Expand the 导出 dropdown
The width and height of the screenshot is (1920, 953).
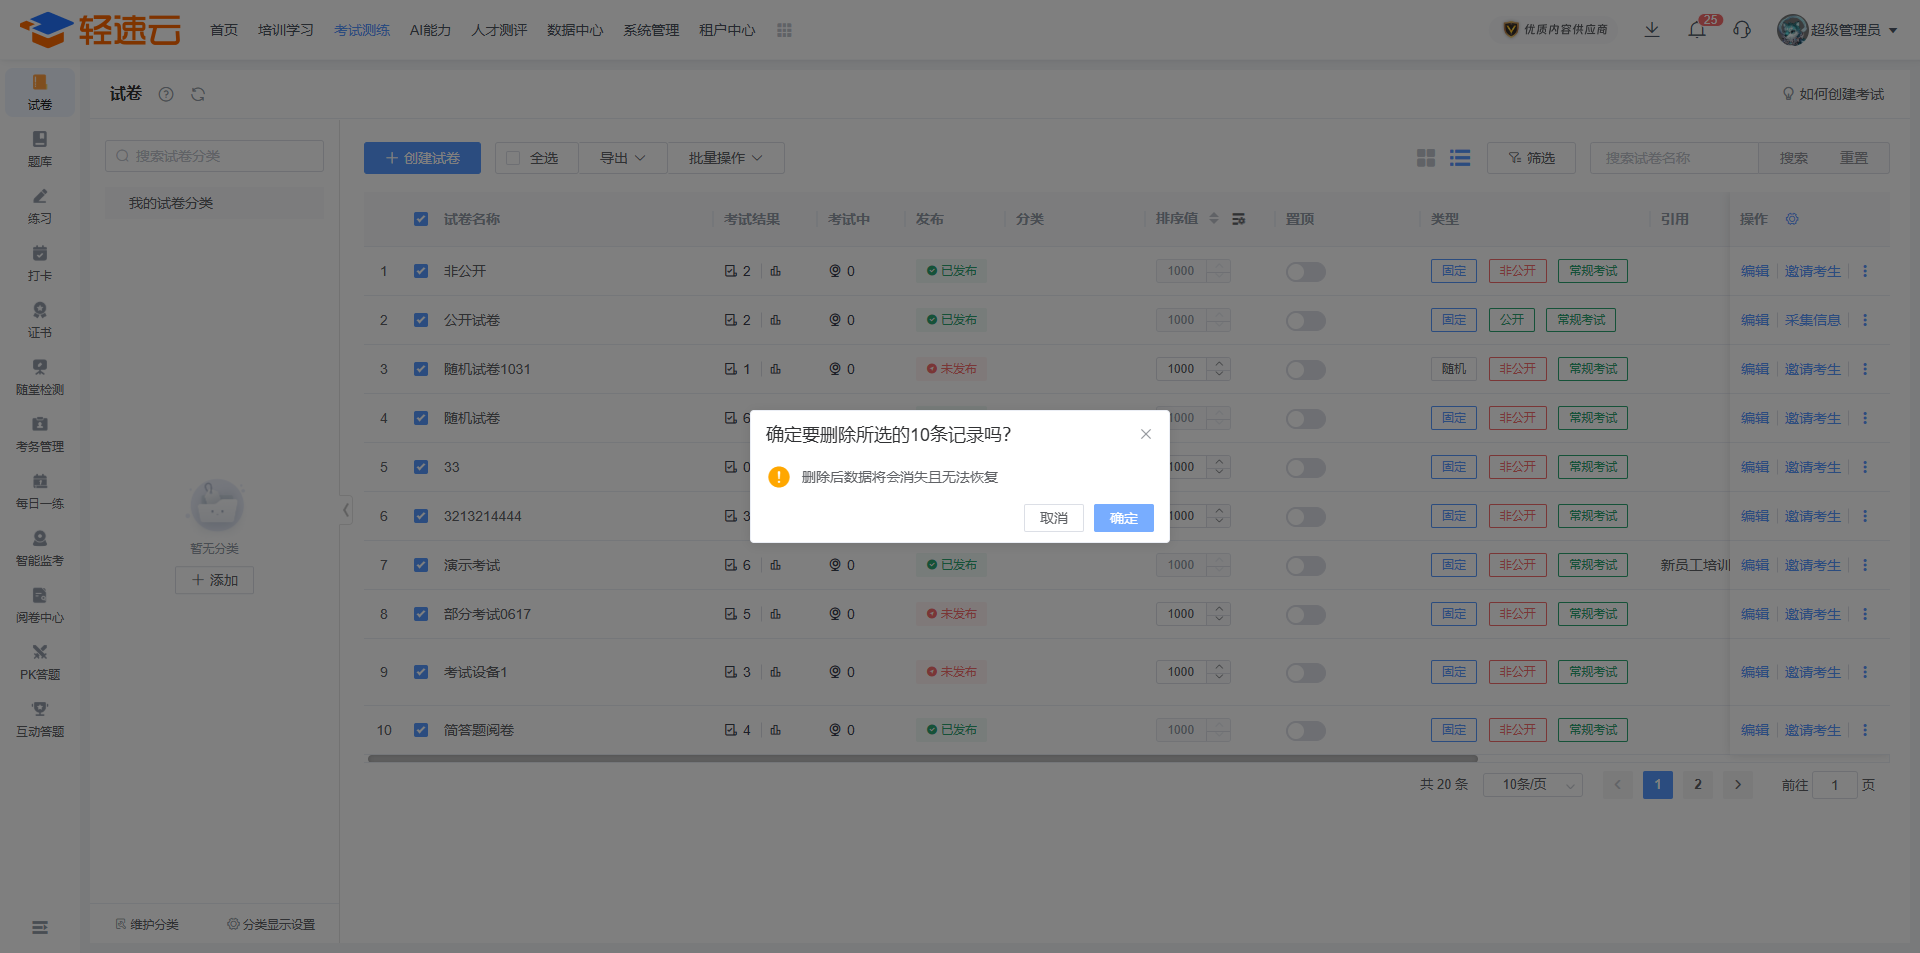pyautogui.click(x=622, y=158)
